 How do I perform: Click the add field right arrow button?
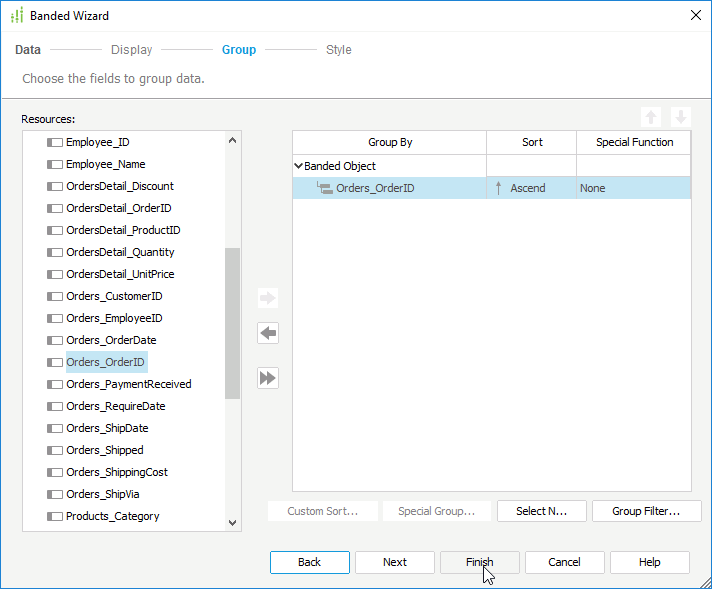[x=268, y=298]
